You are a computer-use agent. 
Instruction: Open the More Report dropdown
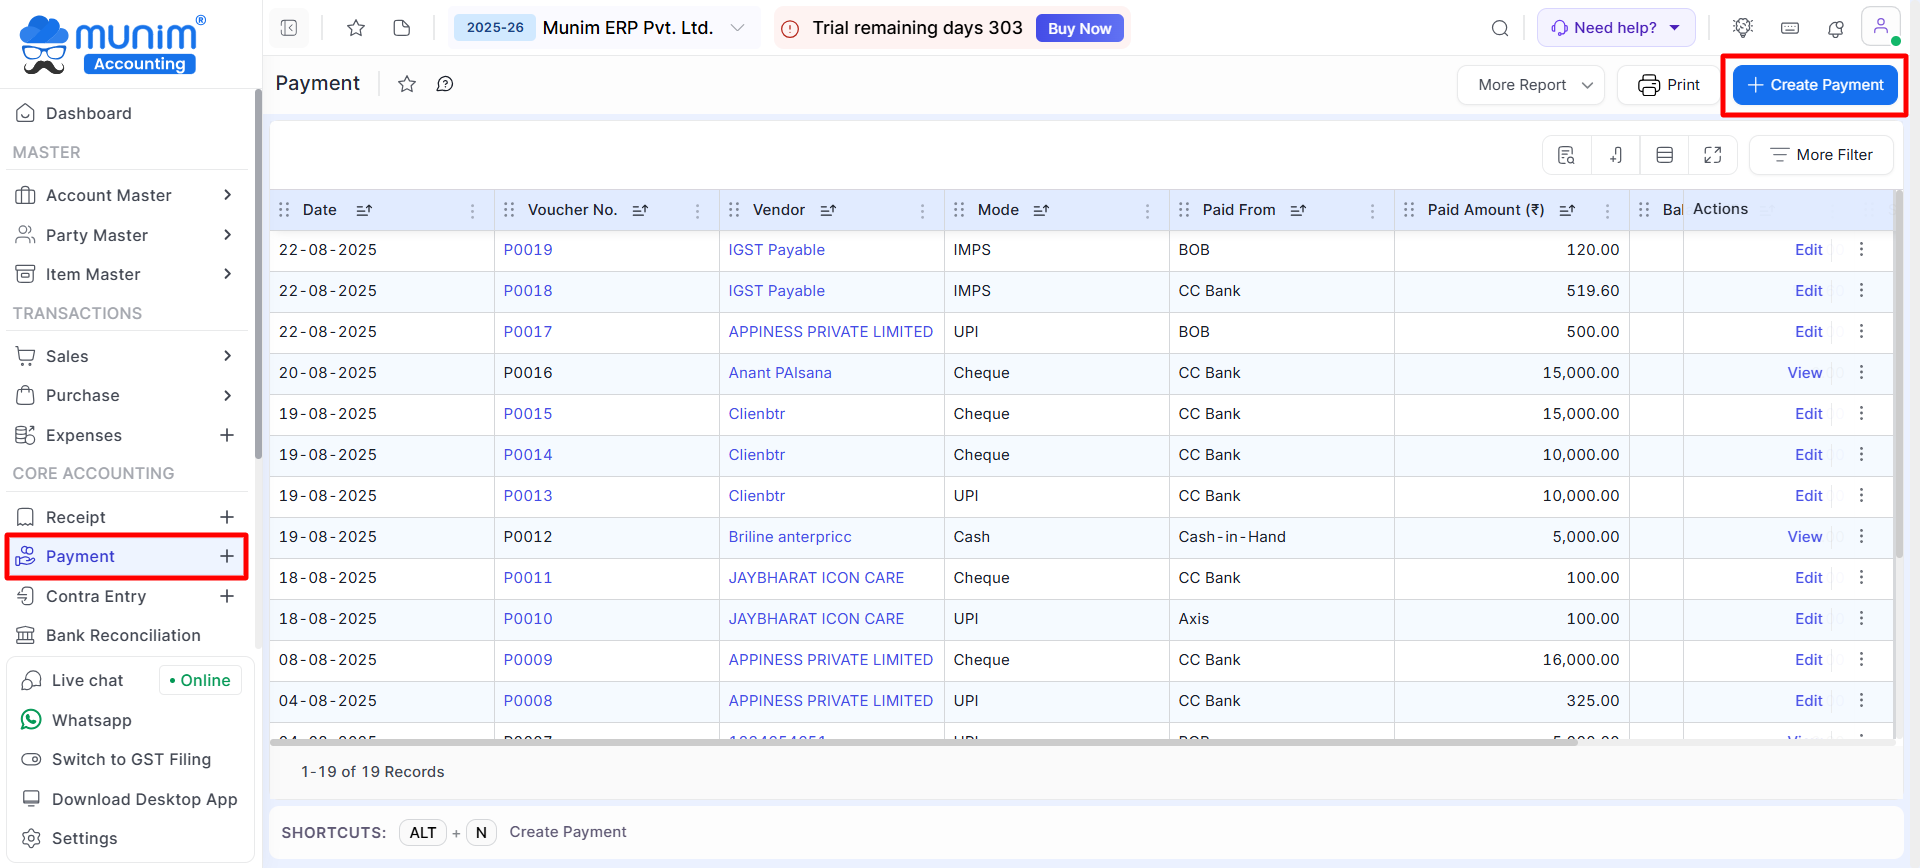[x=1531, y=85]
